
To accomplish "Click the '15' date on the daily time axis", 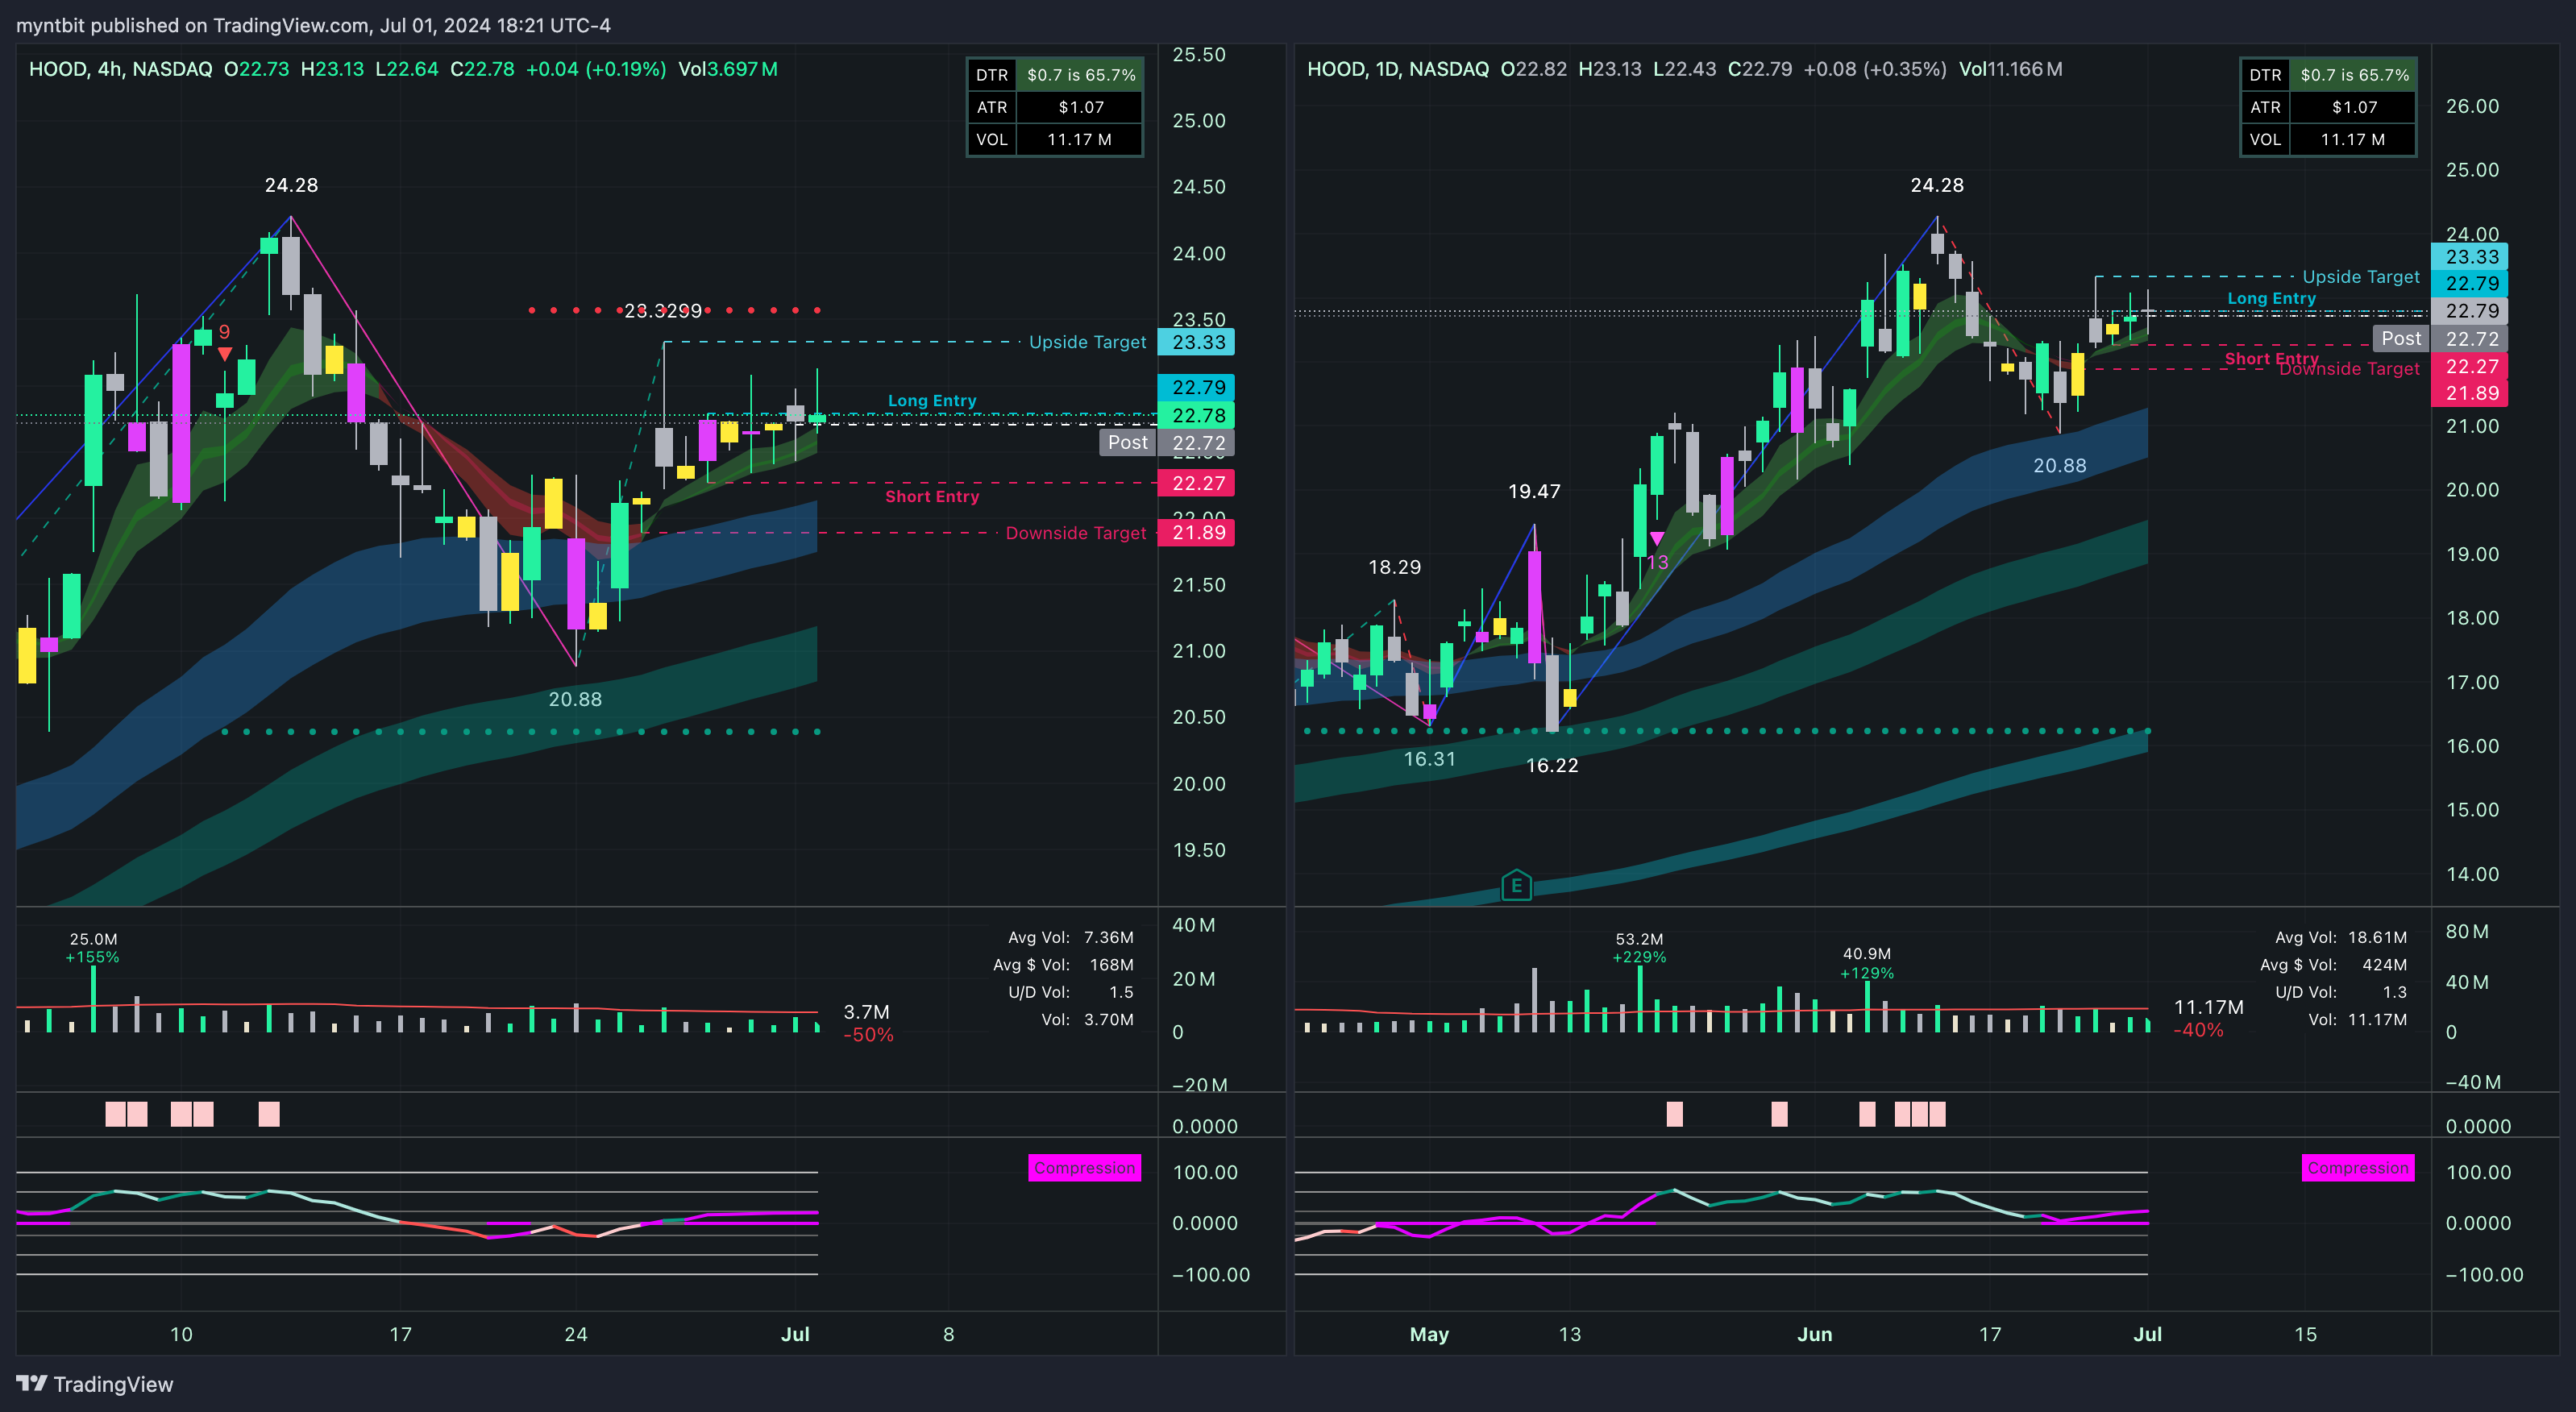I will click(2305, 1334).
